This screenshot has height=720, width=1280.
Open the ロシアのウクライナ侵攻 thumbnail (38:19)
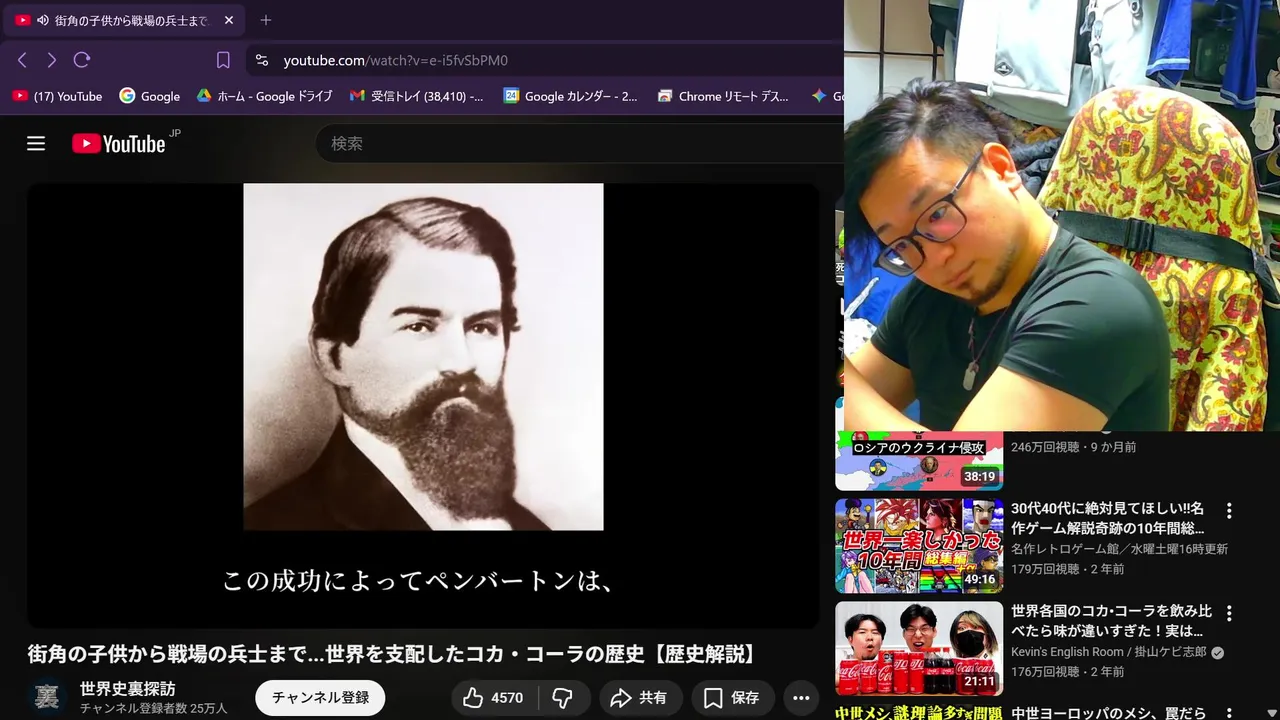[919, 461]
